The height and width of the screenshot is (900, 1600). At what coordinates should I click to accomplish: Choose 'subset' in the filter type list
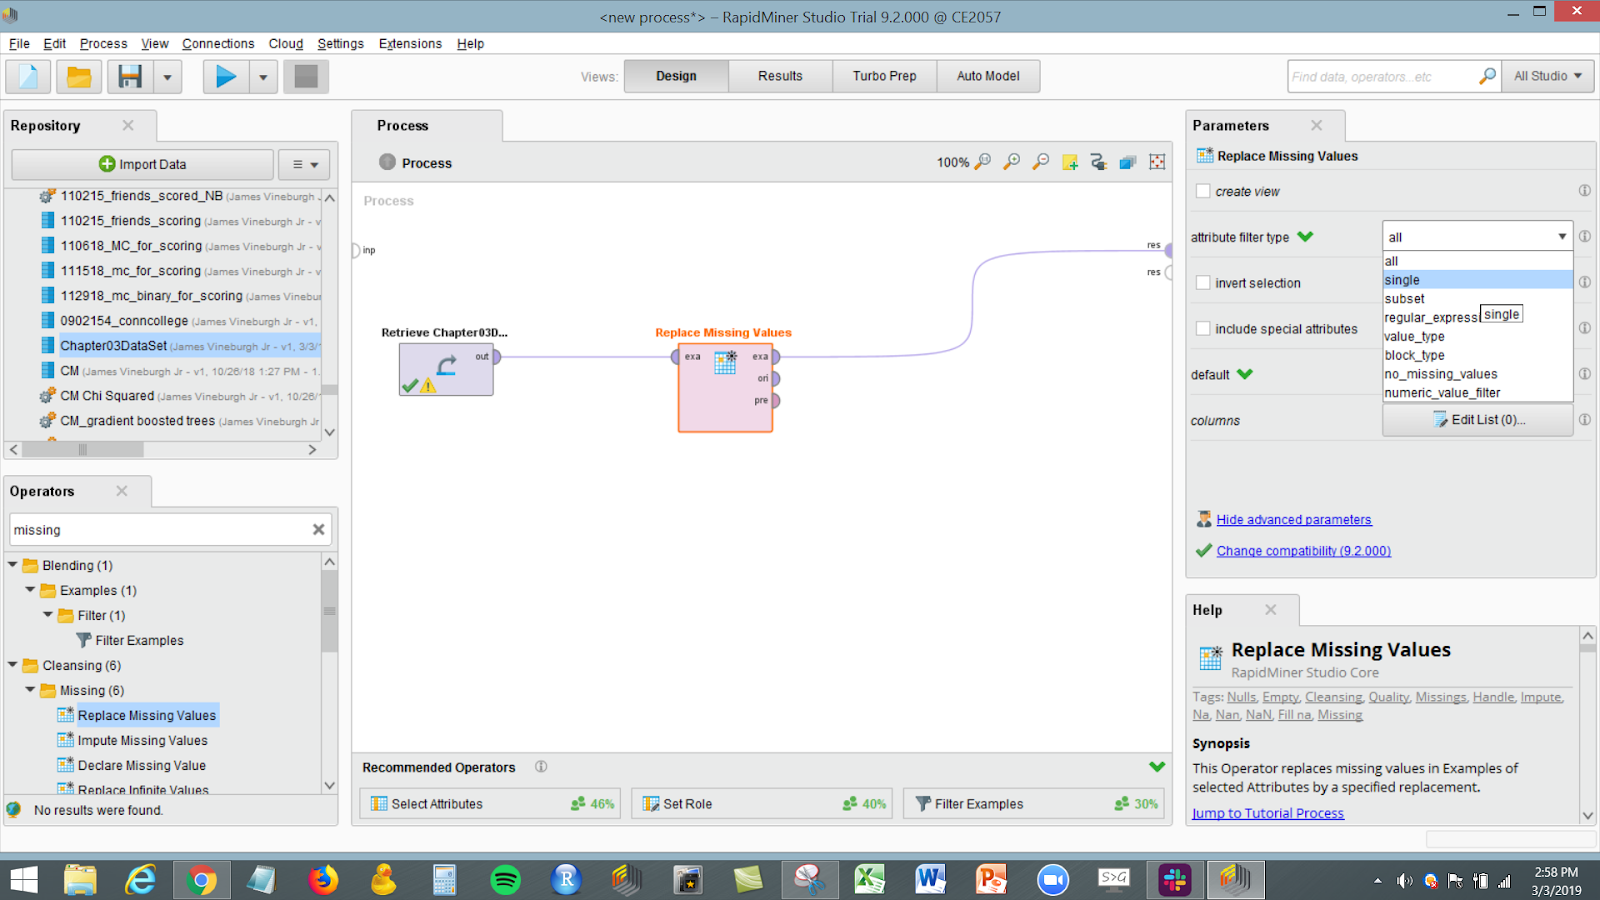[1477, 299]
